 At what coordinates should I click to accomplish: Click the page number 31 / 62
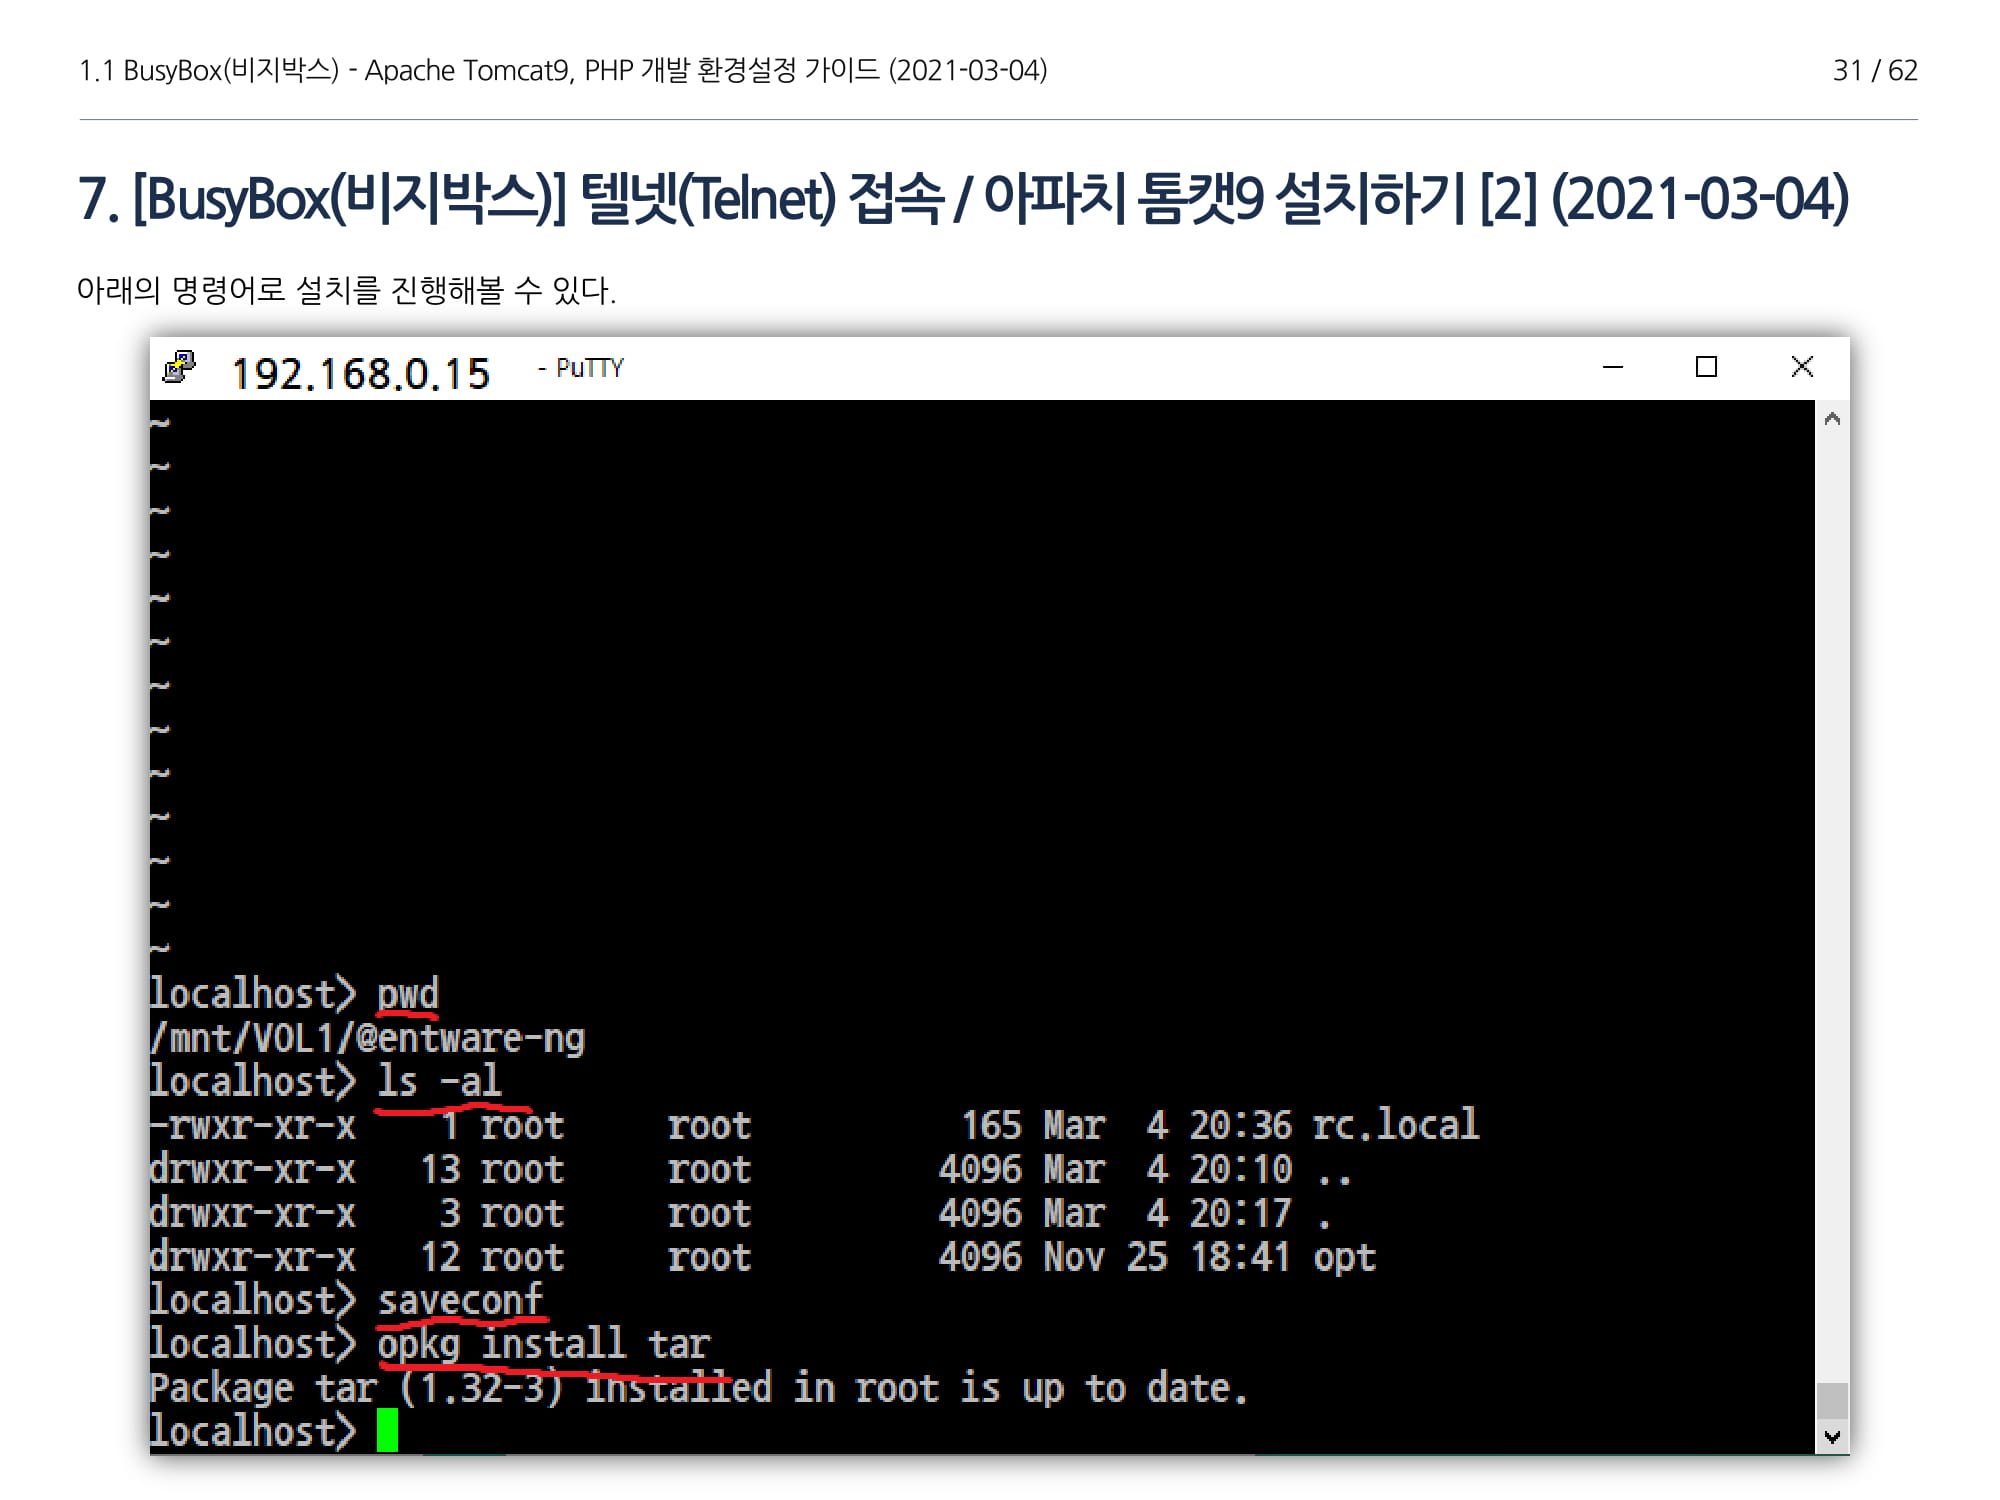click(1874, 71)
